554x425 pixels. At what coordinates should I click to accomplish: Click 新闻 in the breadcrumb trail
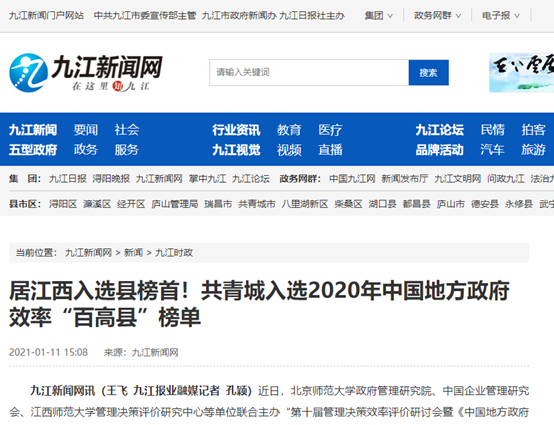133,253
